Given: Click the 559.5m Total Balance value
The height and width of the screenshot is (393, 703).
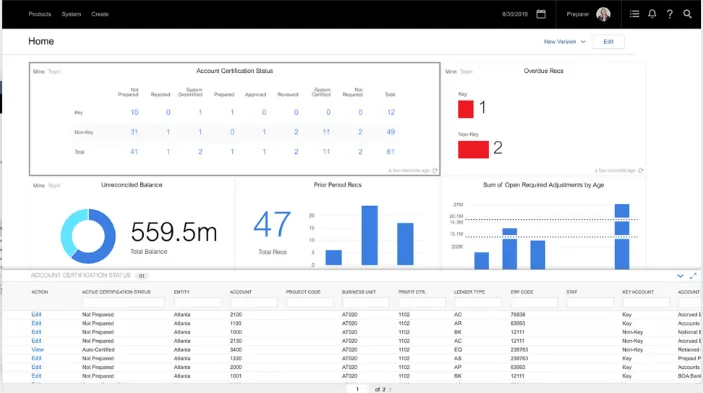Looking at the screenshot, I should pos(174,232).
